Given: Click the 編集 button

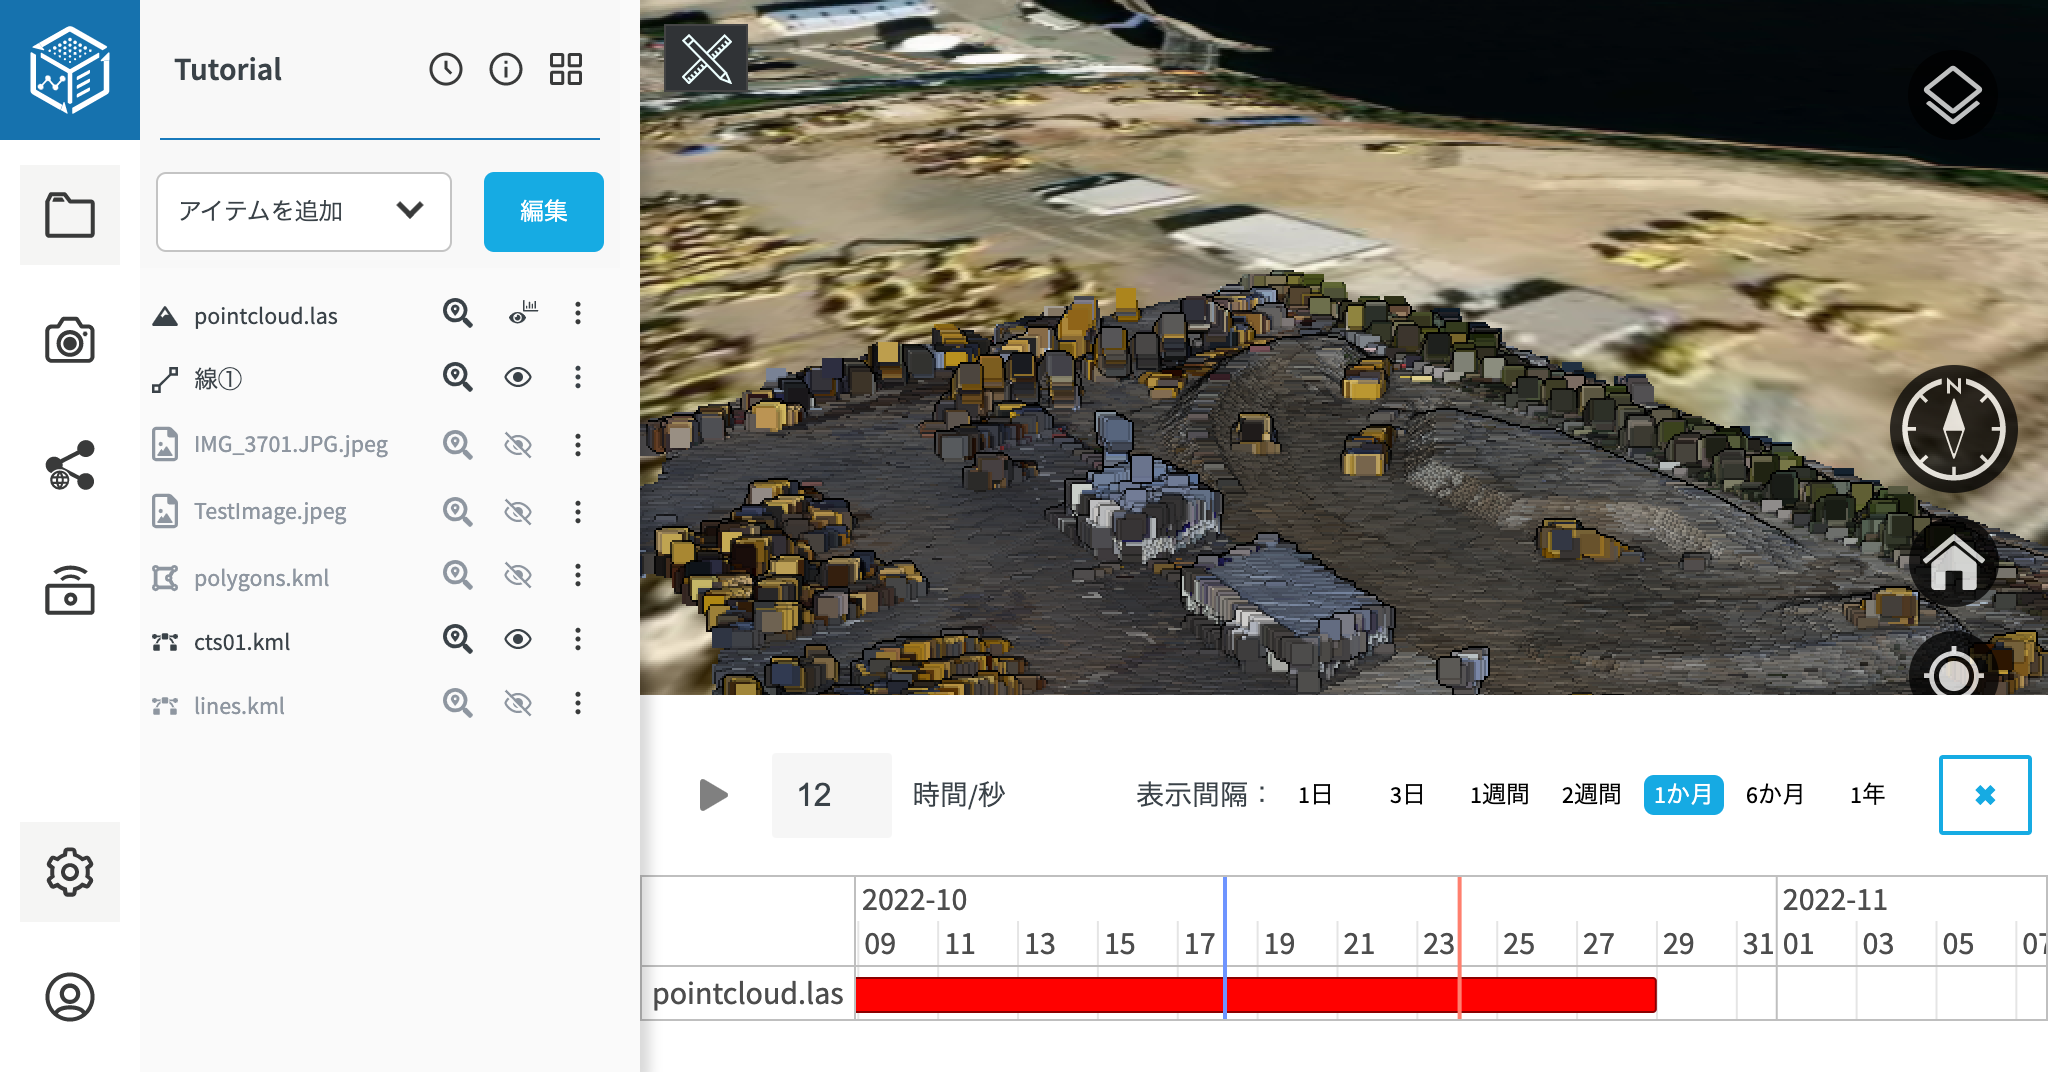Looking at the screenshot, I should [x=543, y=211].
